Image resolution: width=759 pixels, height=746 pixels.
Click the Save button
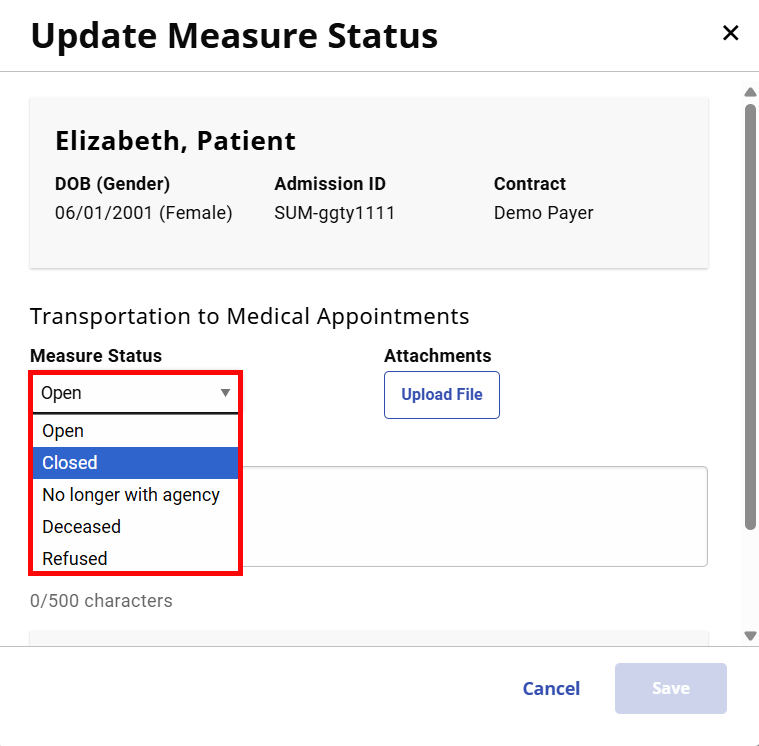670,688
